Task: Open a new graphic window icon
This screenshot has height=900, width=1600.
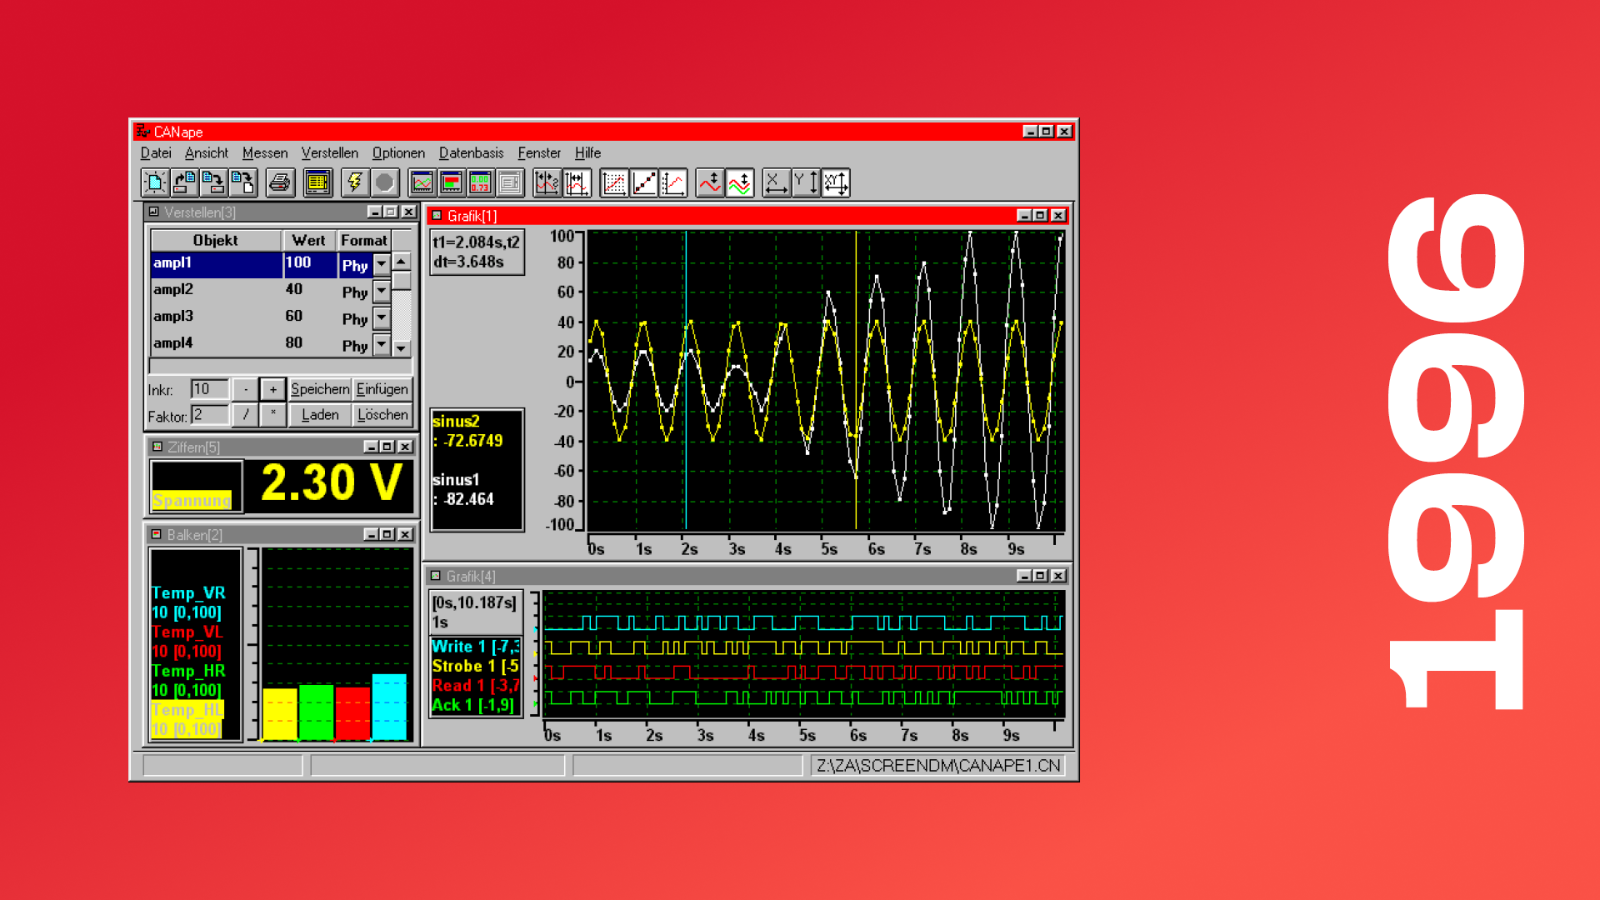Action: (422, 182)
